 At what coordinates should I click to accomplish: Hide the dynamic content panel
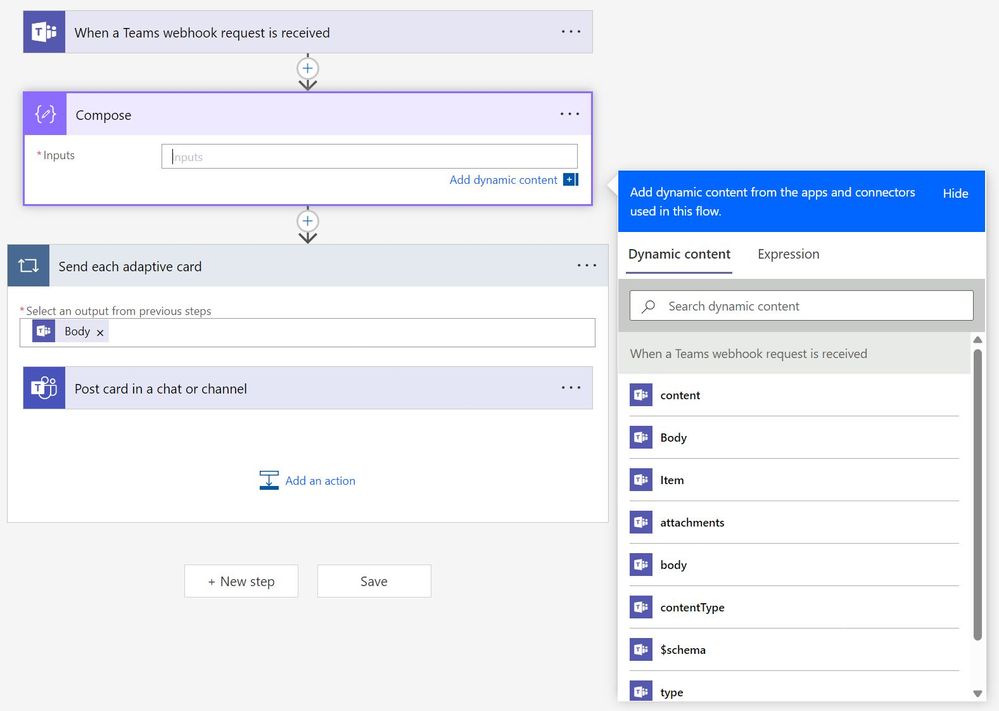pyautogui.click(x=955, y=194)
